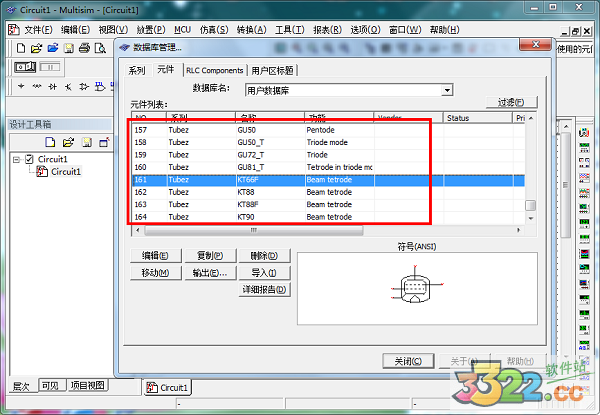Select the Four Channel Oscilloscope icon
This screenshot has width=600, height=415.
[x=584, y=193]
